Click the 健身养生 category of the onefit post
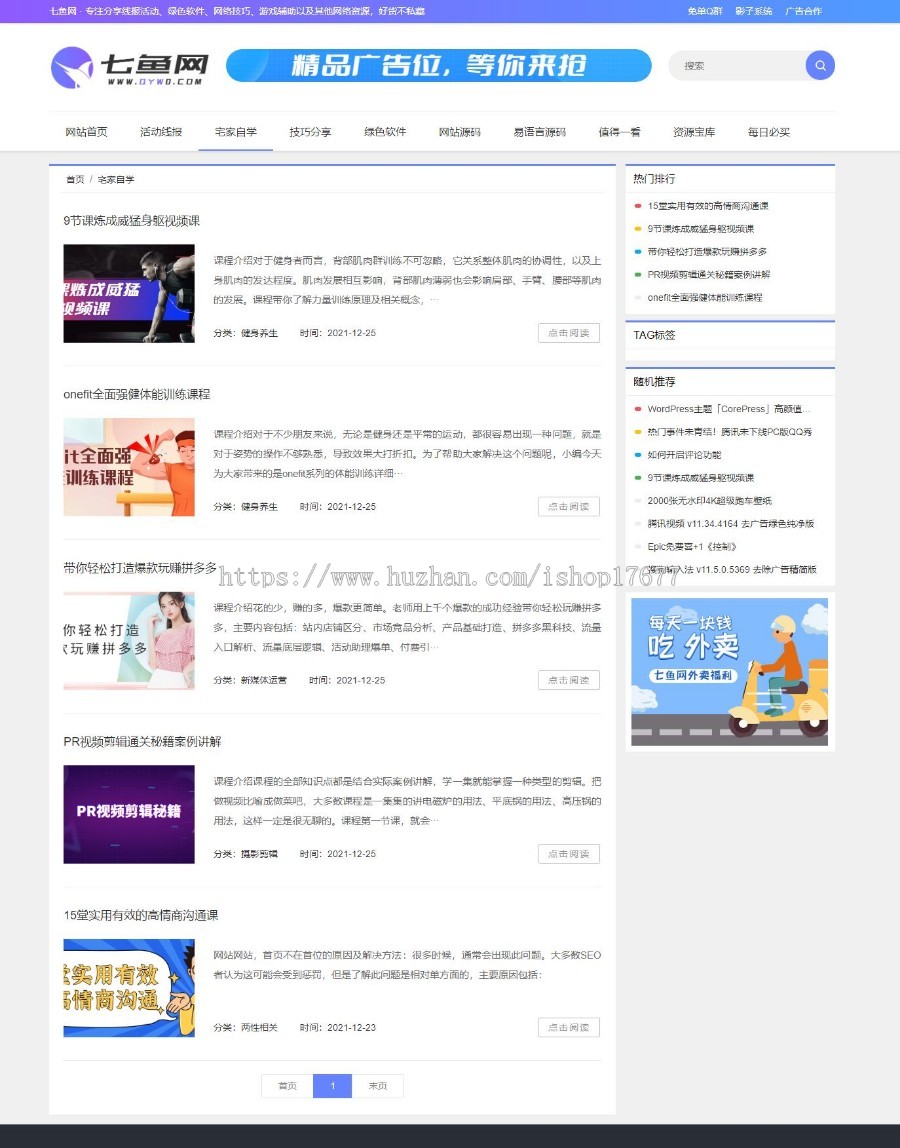900x1148 pixels. tap(259, 507)
